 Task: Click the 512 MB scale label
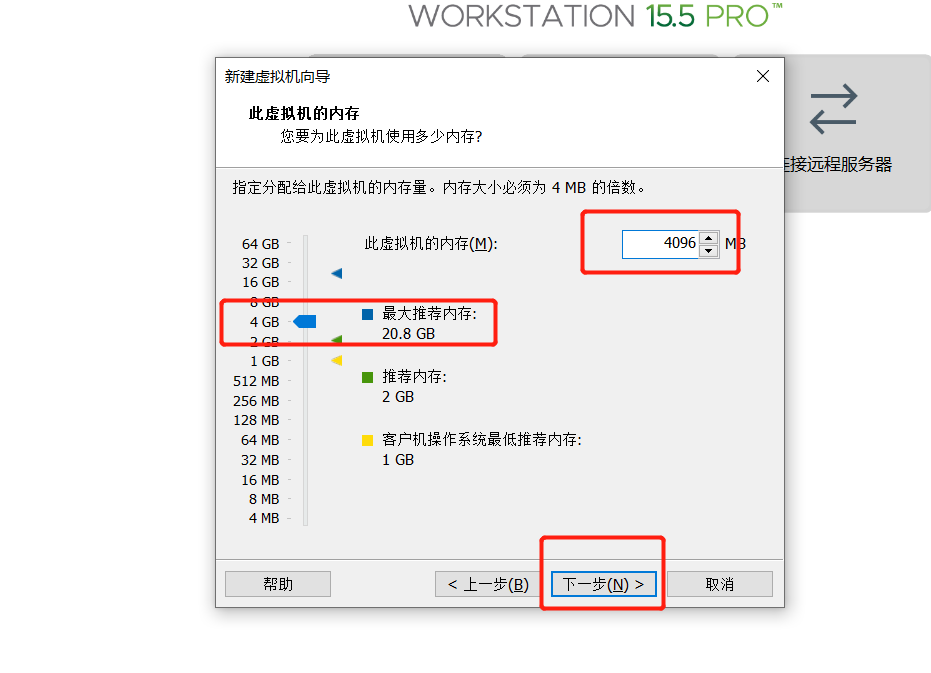tap(256, 381)
